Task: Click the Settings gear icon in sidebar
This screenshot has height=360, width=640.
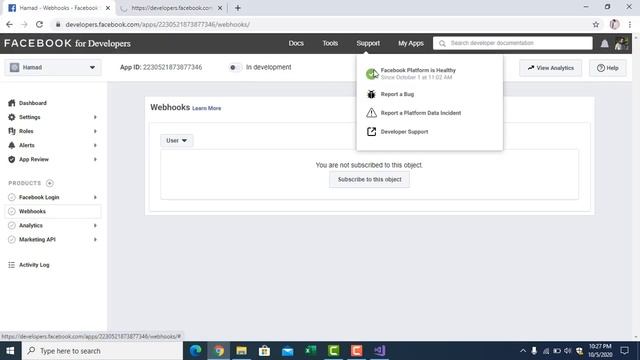Action: pyautogui.click(x=11, y=117)
